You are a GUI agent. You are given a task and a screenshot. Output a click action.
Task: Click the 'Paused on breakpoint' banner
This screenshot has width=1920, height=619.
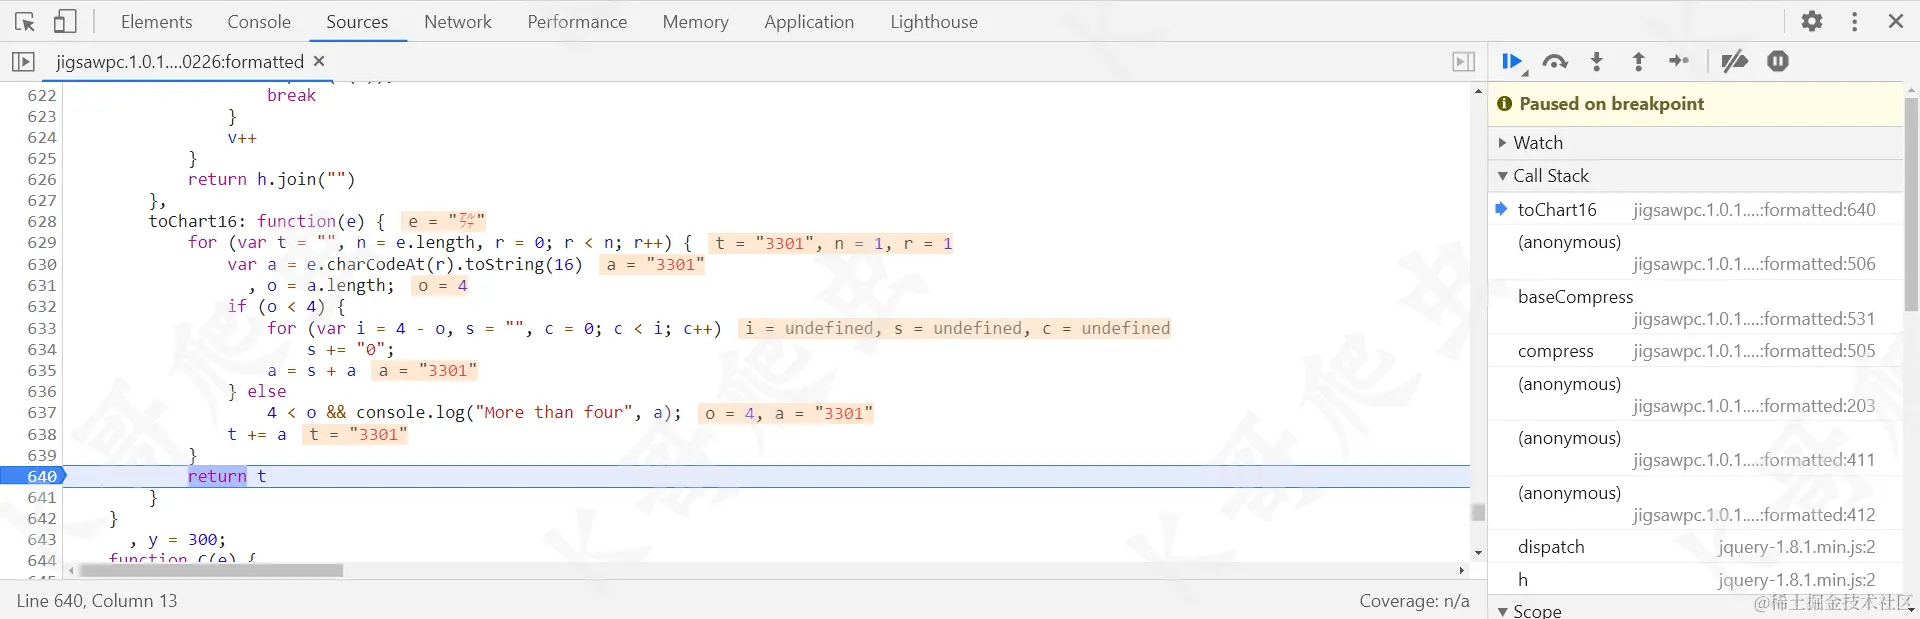click(x=1696, y=104)
